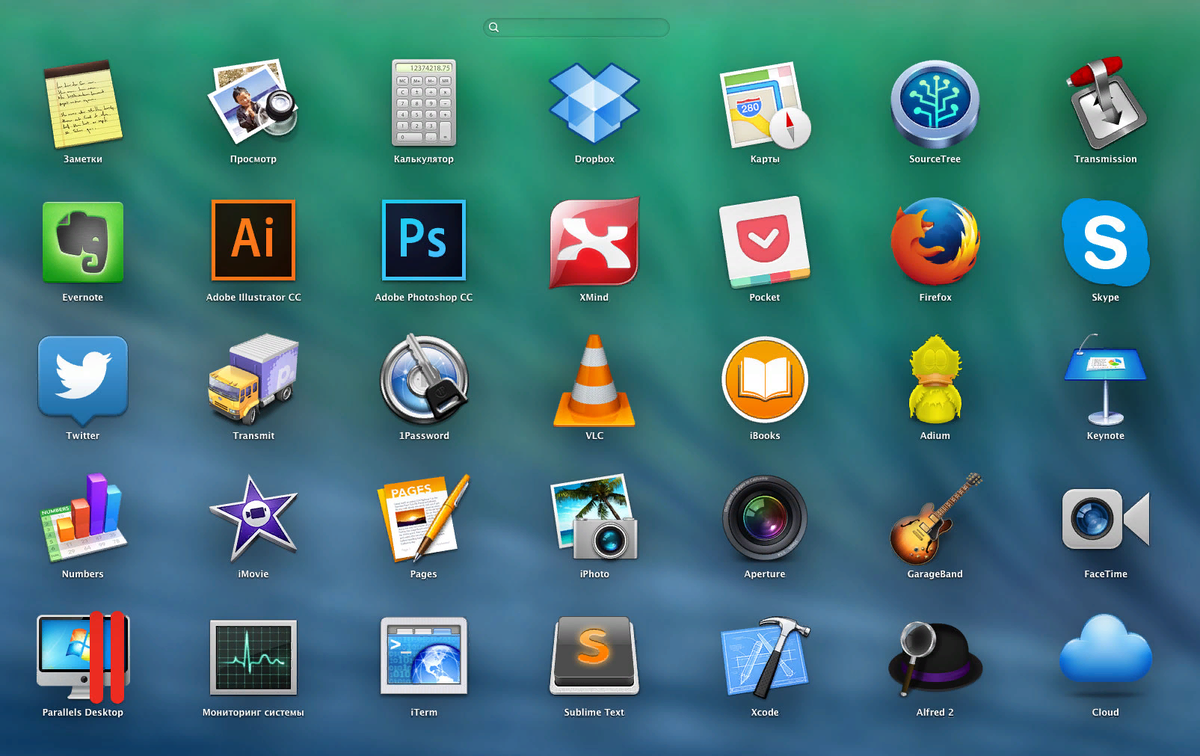Open Adobe Illustrator CC

click(253, 241)
